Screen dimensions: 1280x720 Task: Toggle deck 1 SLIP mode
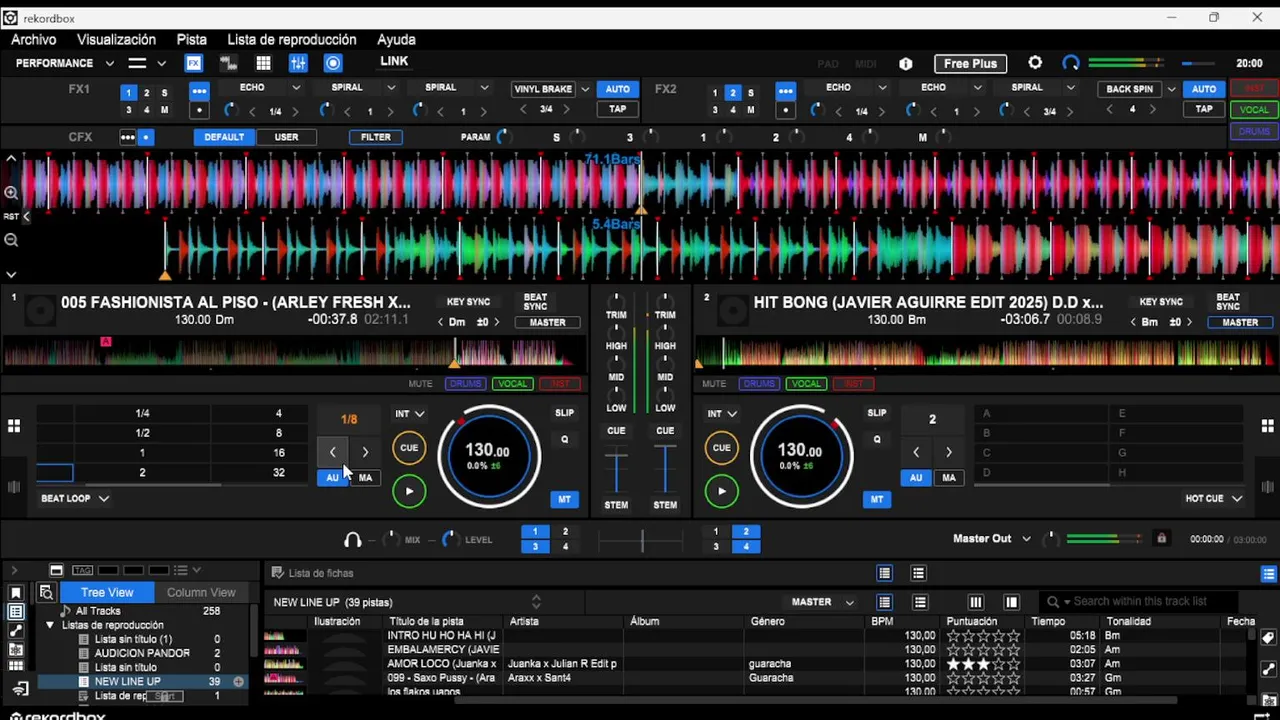564,413
